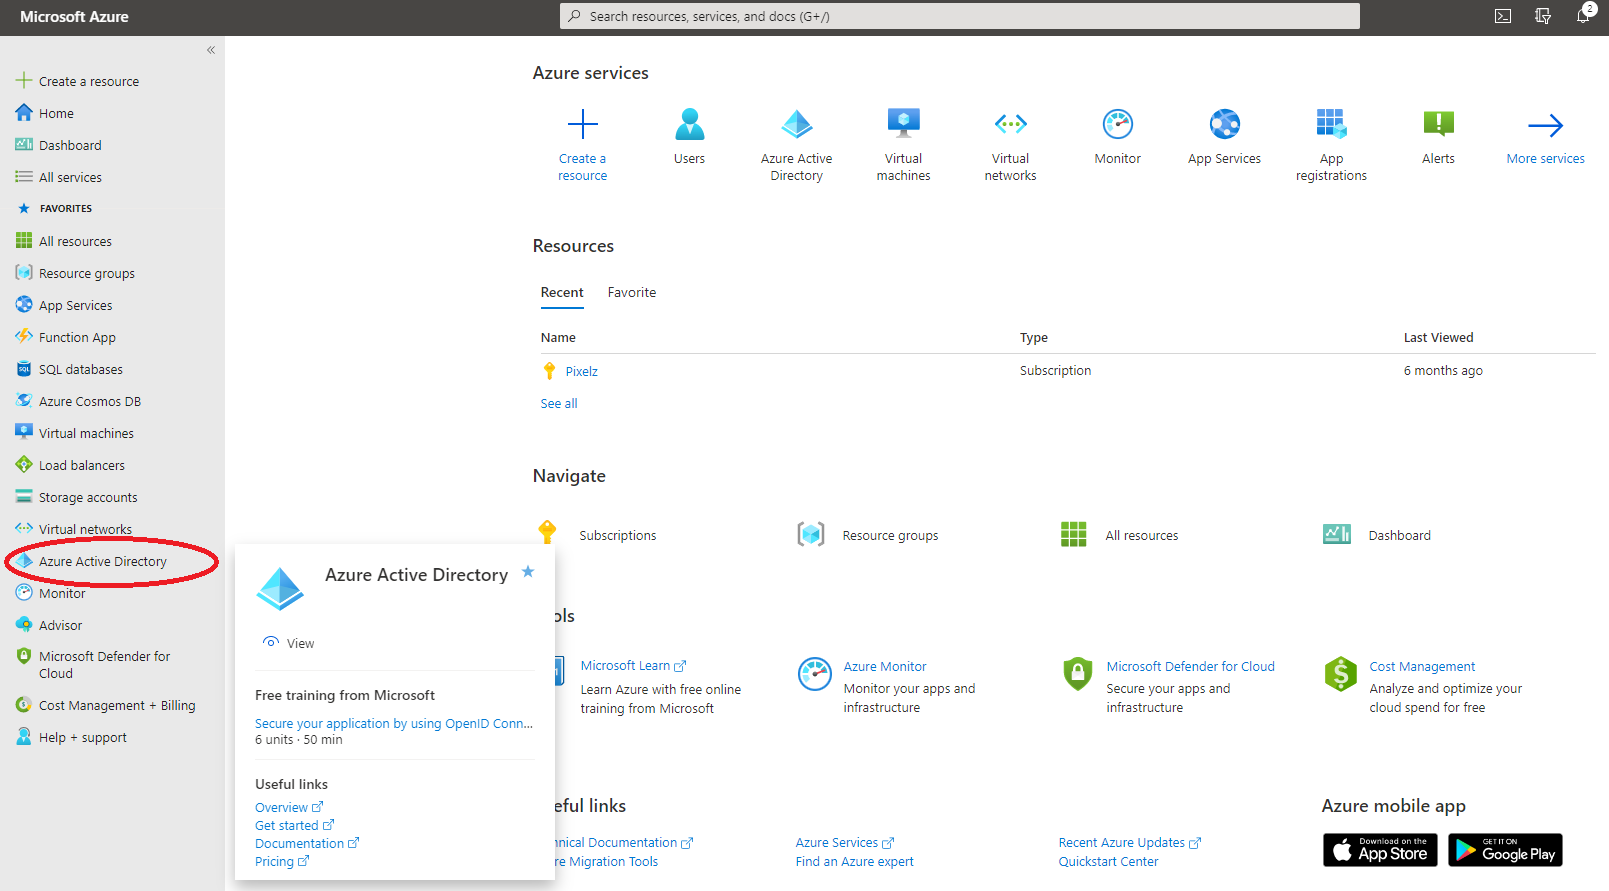The width and height of the screenshot is (1609, 891).
Task: Open the notifications bell
Action: 1584,15
